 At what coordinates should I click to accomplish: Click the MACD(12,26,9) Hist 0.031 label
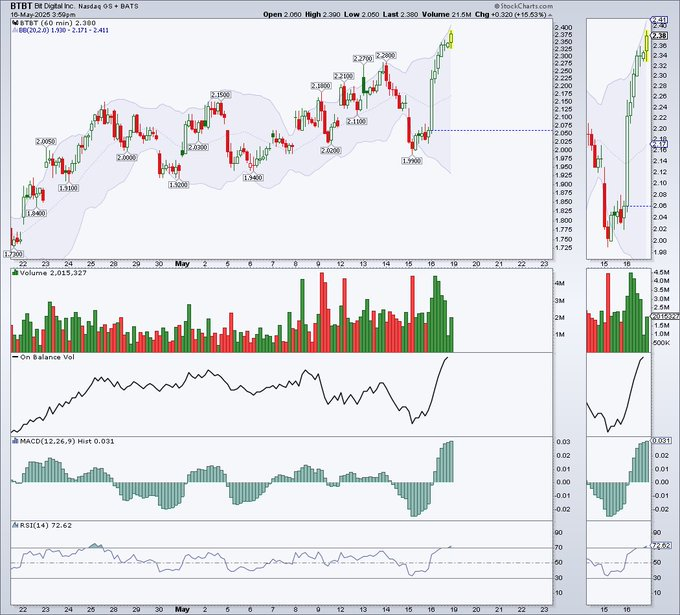point(67,441)
